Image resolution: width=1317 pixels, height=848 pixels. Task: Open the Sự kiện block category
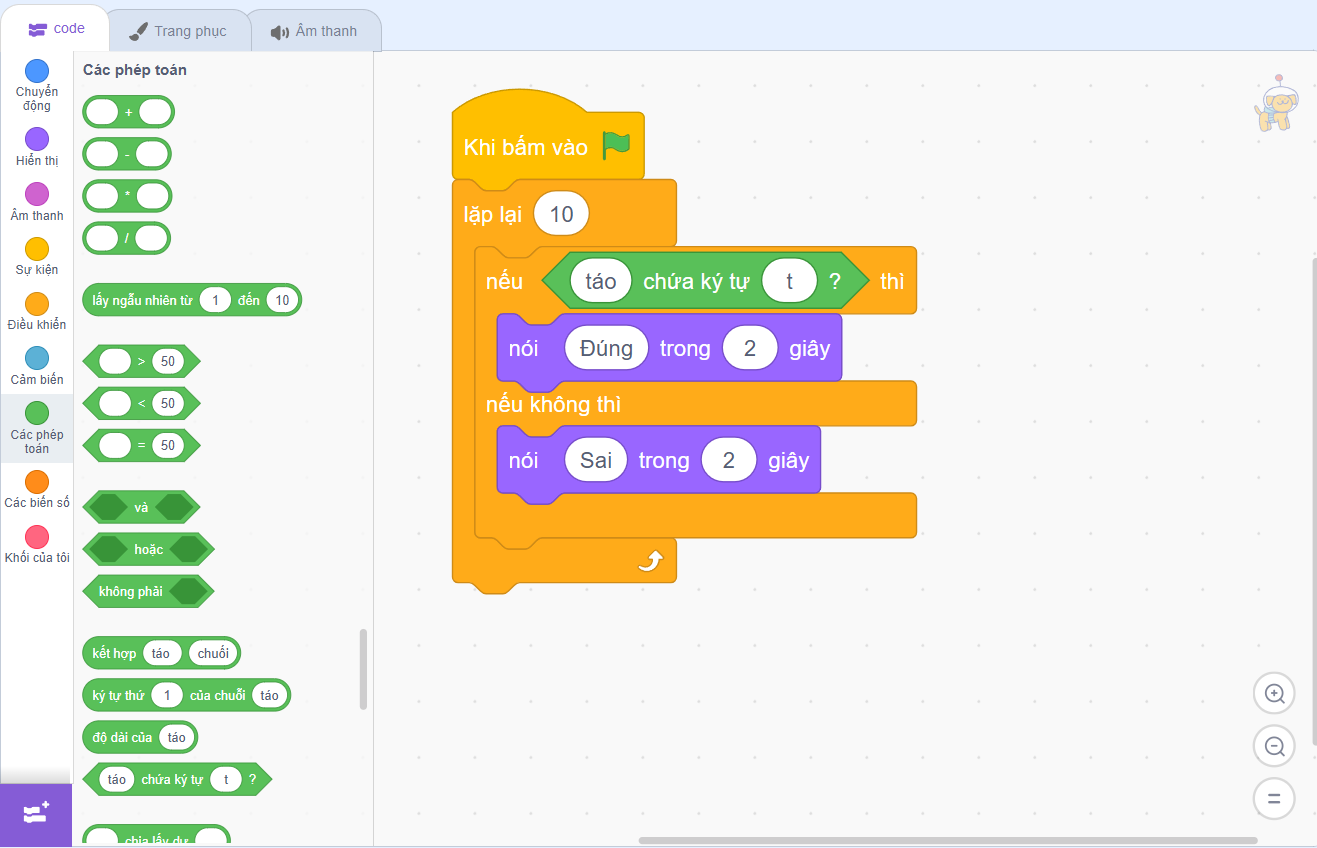coord(37,249)
